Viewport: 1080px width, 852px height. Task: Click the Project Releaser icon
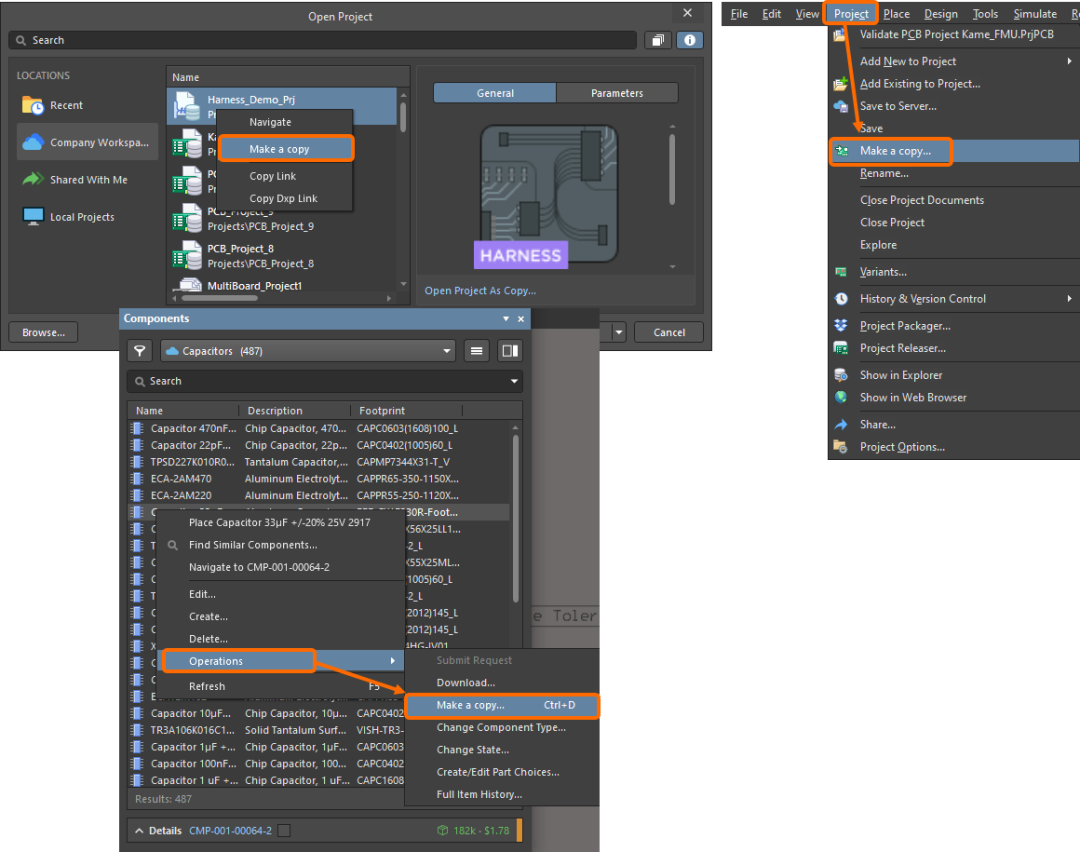click(841, 349)
